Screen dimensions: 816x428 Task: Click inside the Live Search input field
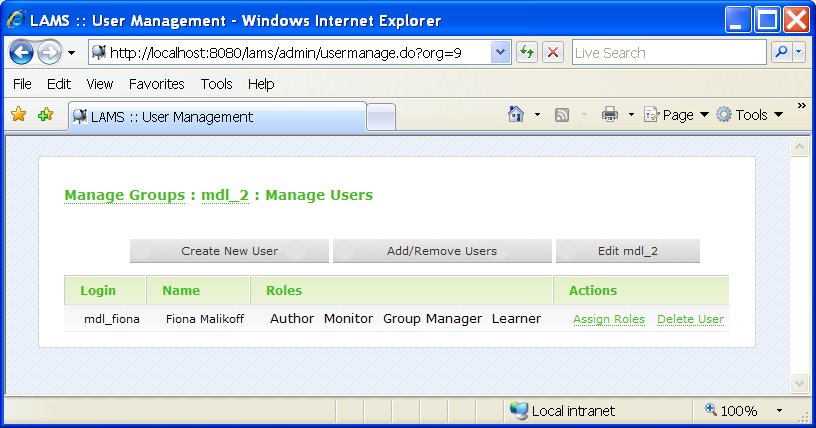pos(668,53)
